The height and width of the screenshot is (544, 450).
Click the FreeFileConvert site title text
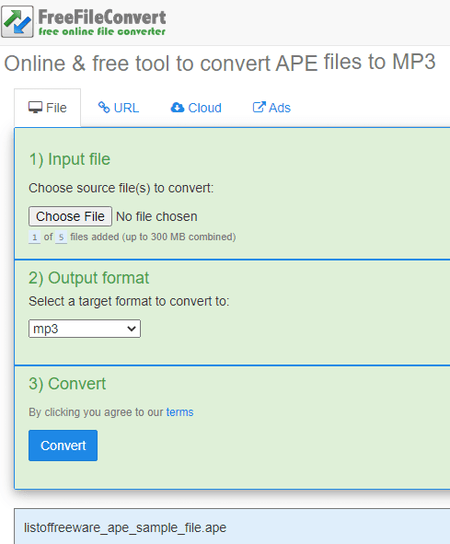coord(102,17)
